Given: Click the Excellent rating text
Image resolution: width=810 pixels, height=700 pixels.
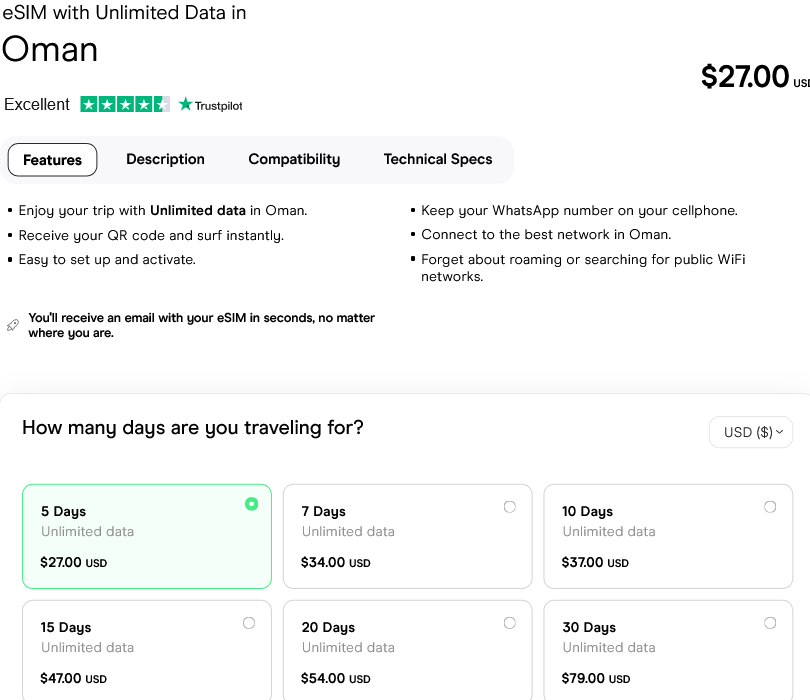Looking at the screenshot, I should pos(37,104).
